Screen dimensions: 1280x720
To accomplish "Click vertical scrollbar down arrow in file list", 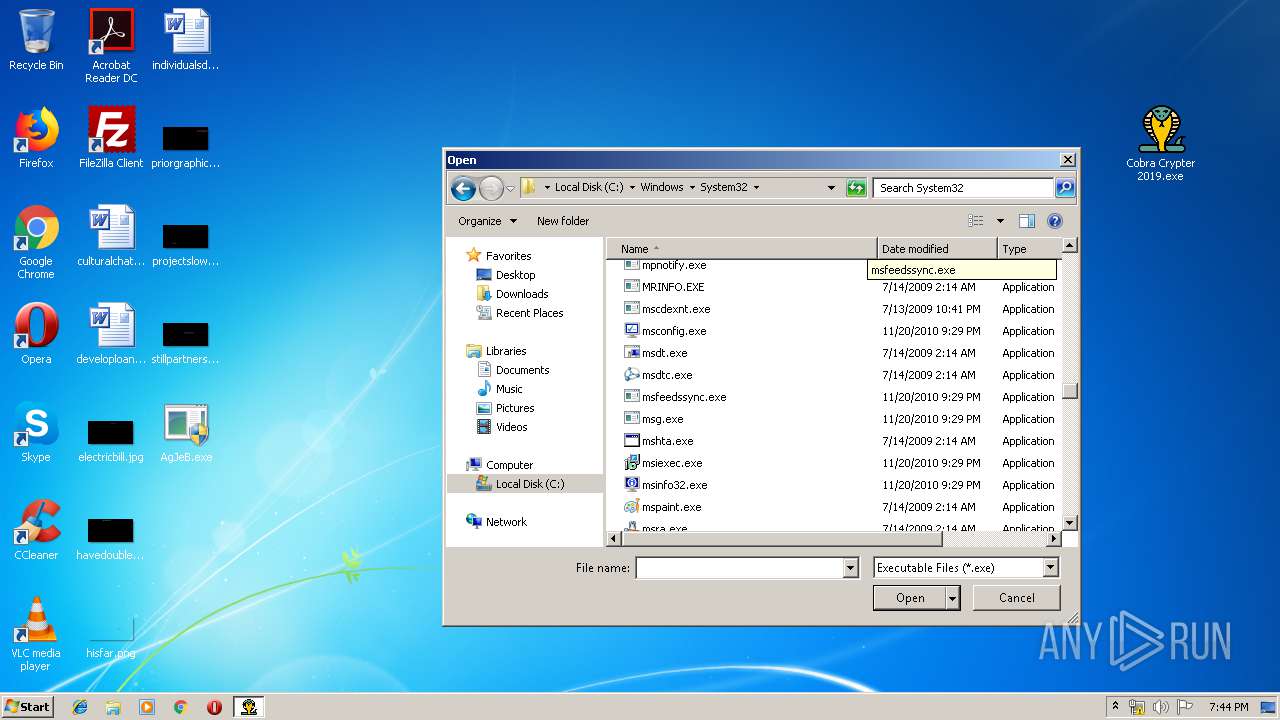I will pyautogui.click(x=1069, y=523).
